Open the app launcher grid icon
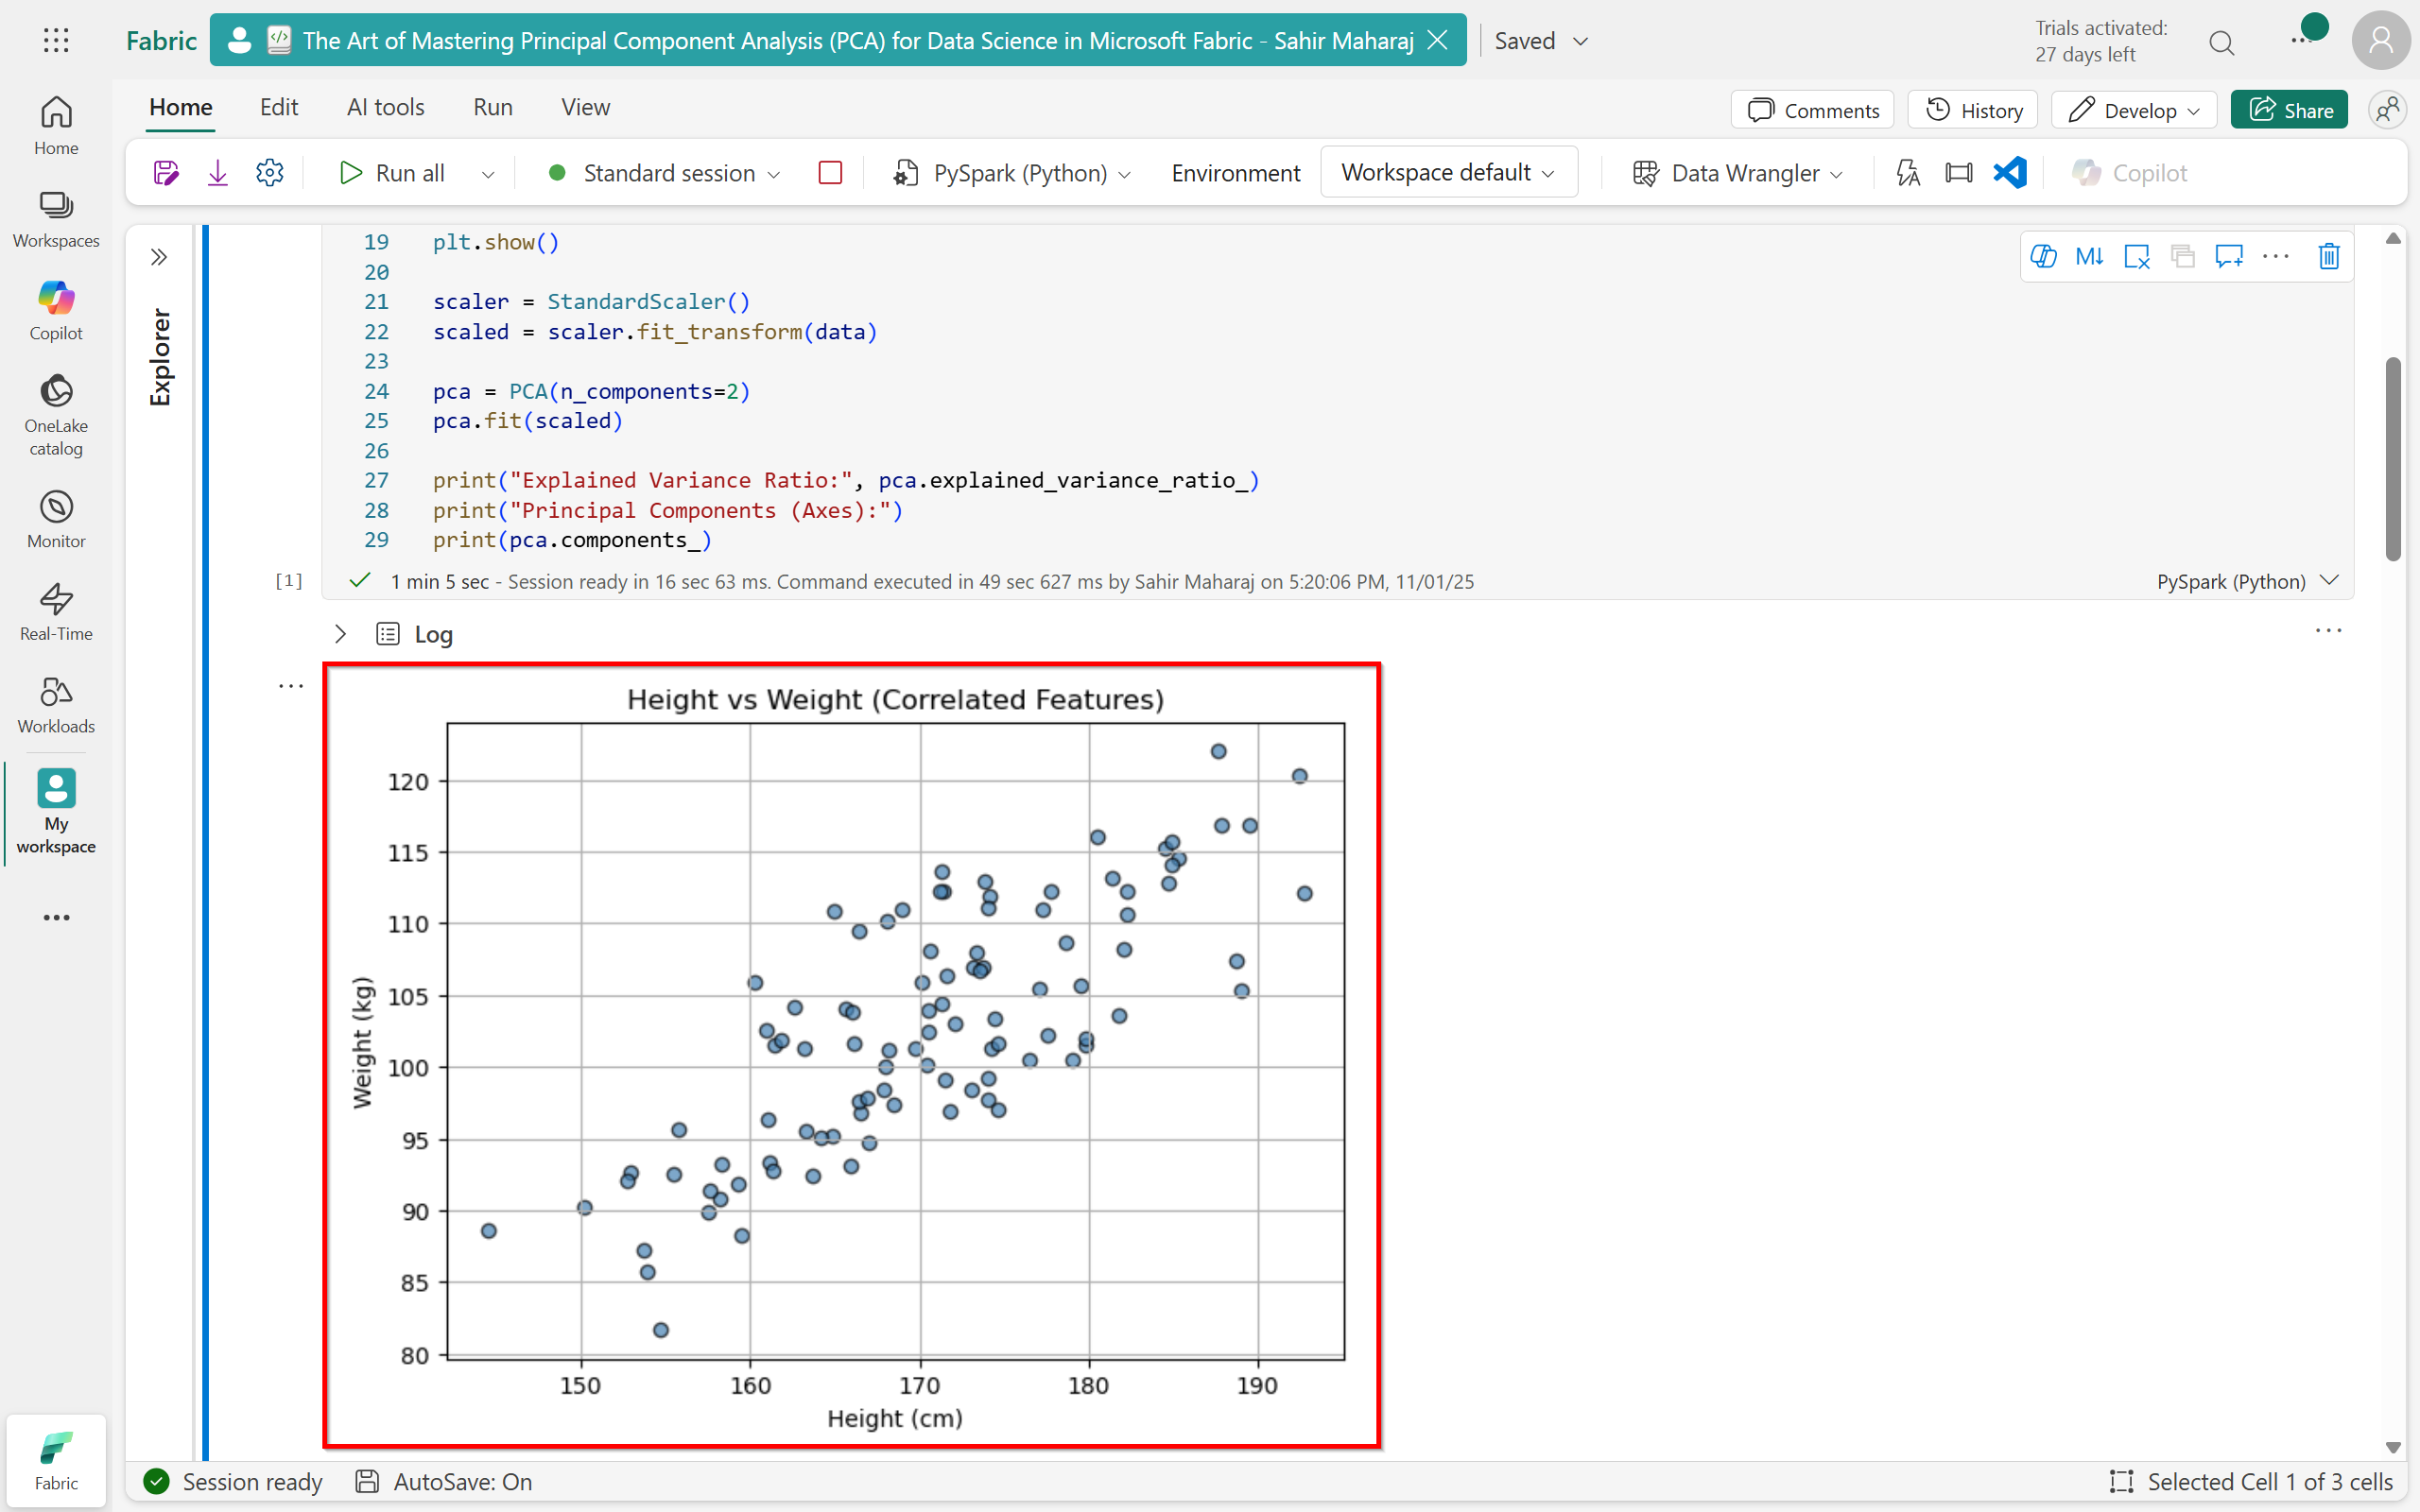This screenshot has width=2420, height=1512. (56, 40)
